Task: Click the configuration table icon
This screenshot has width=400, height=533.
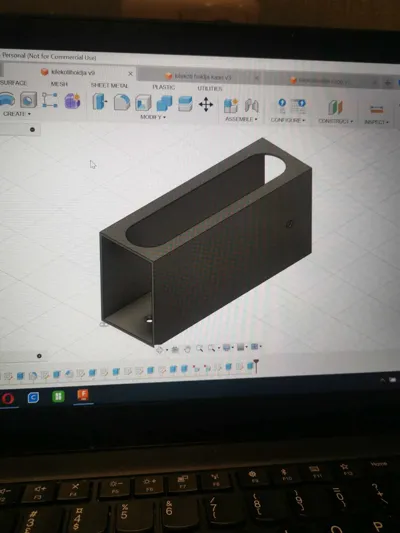Action: click(298, 107)
